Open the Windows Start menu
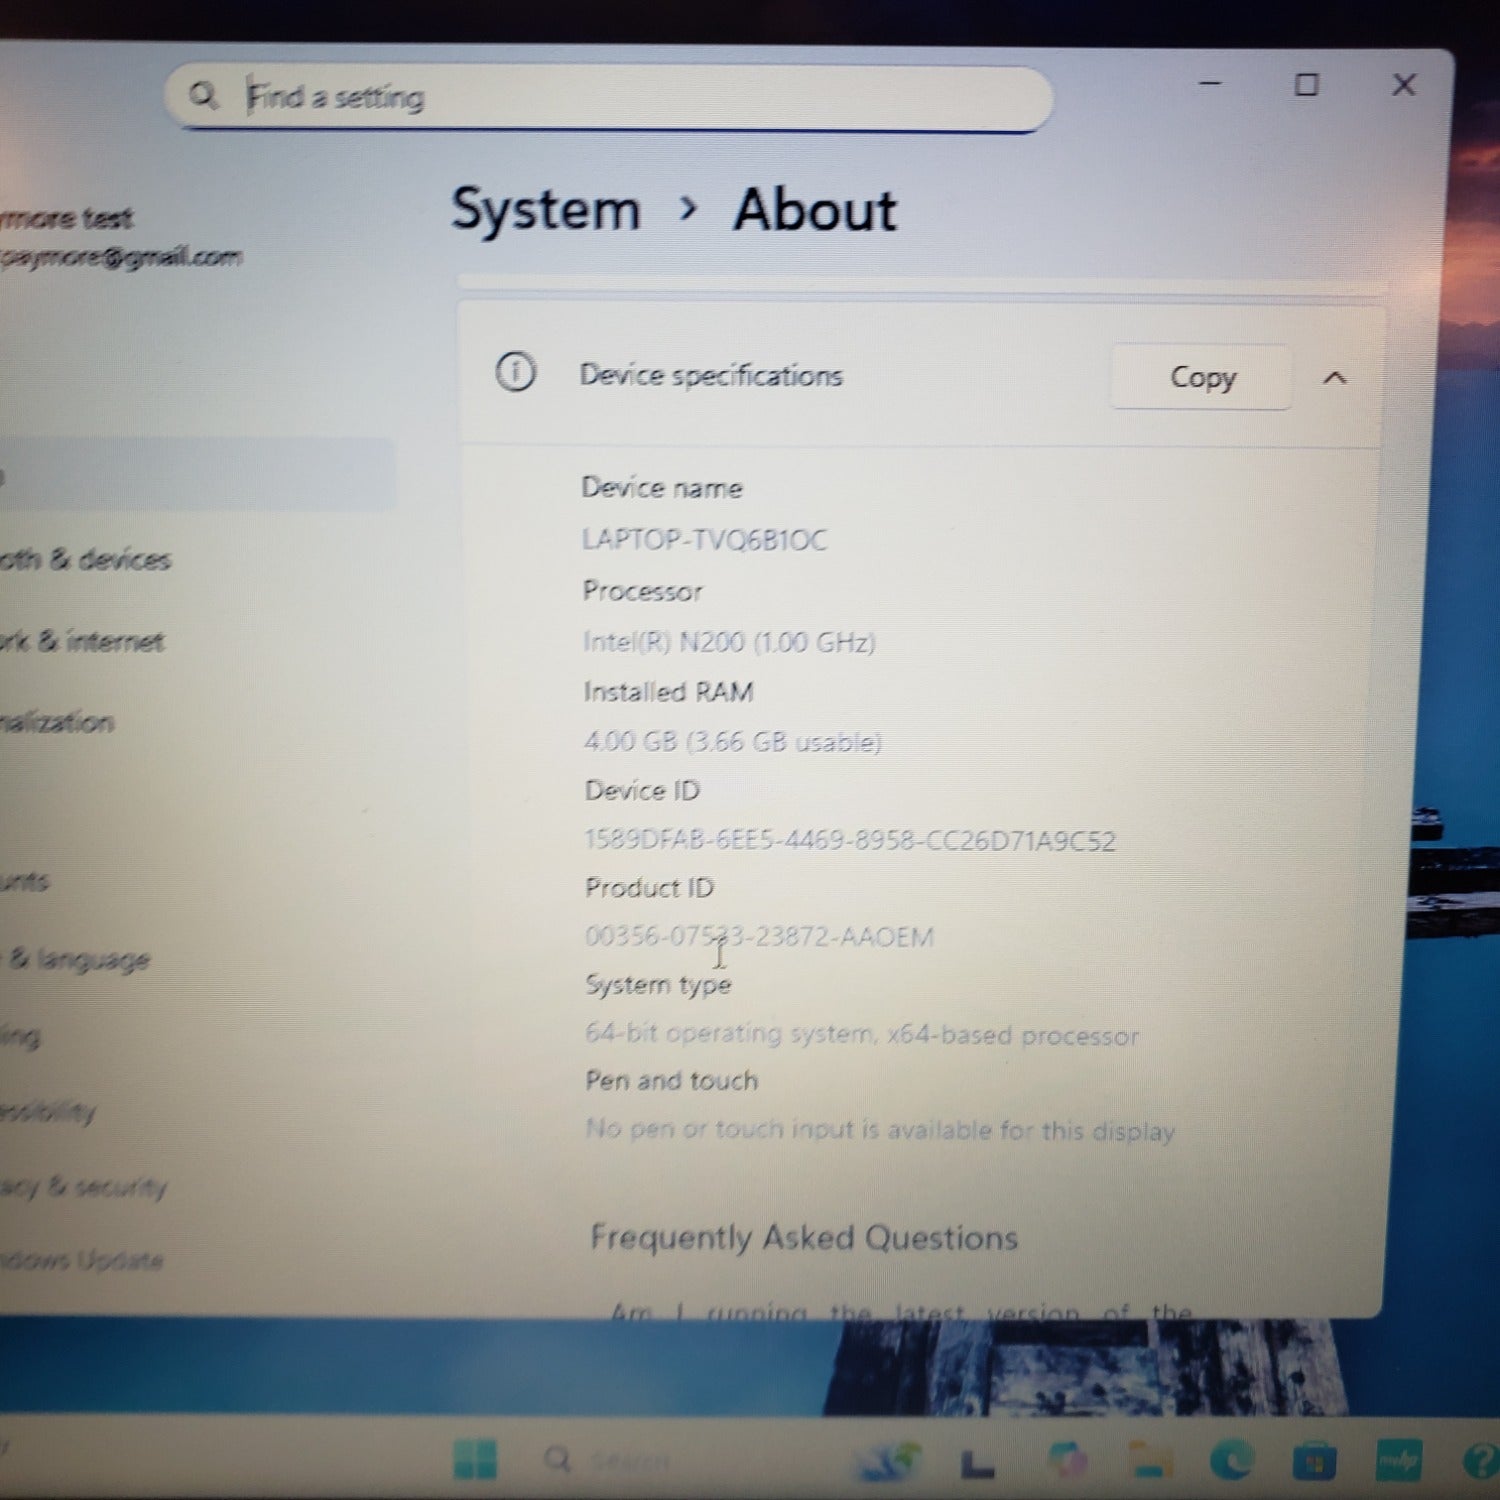This screenshot has width=1500, height=1500. (x=474, y=1459)
